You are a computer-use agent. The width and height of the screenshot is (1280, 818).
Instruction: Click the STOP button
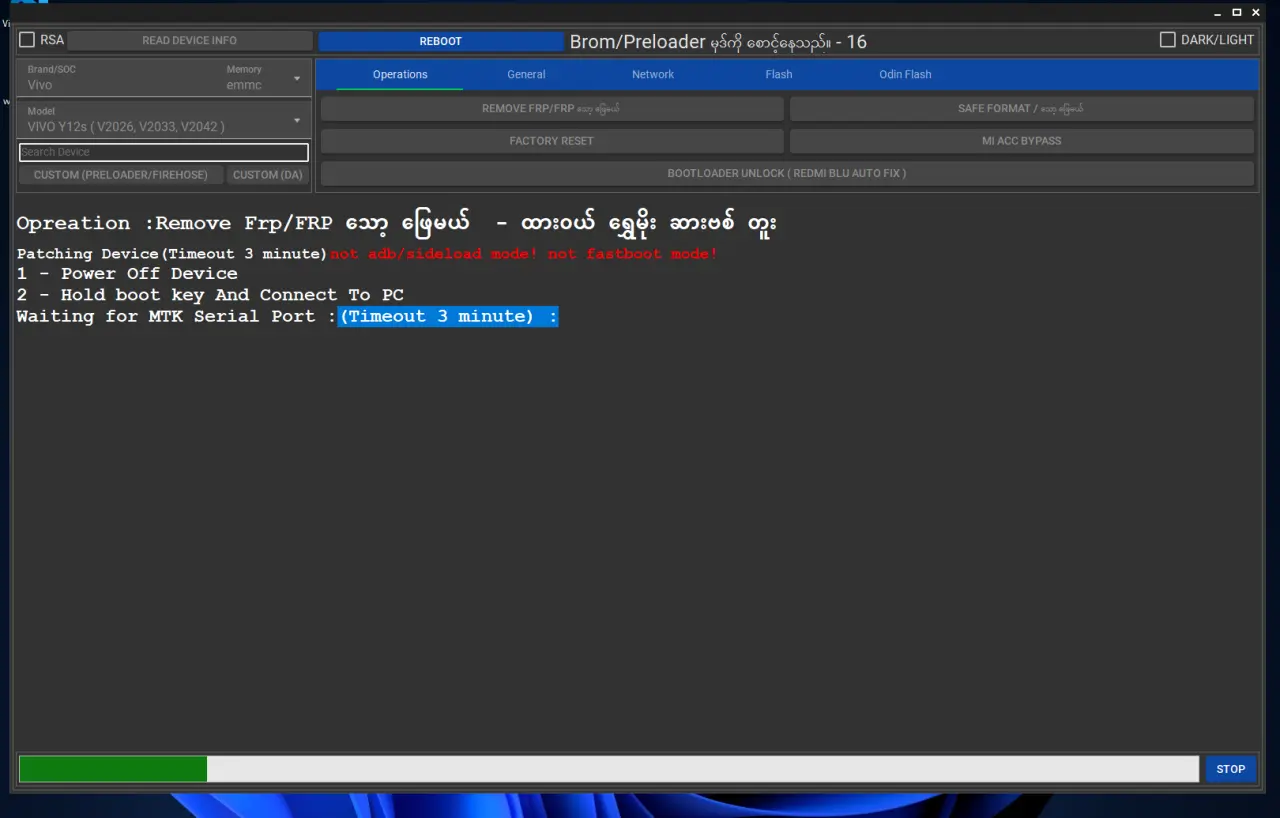tap(1230, 769)
